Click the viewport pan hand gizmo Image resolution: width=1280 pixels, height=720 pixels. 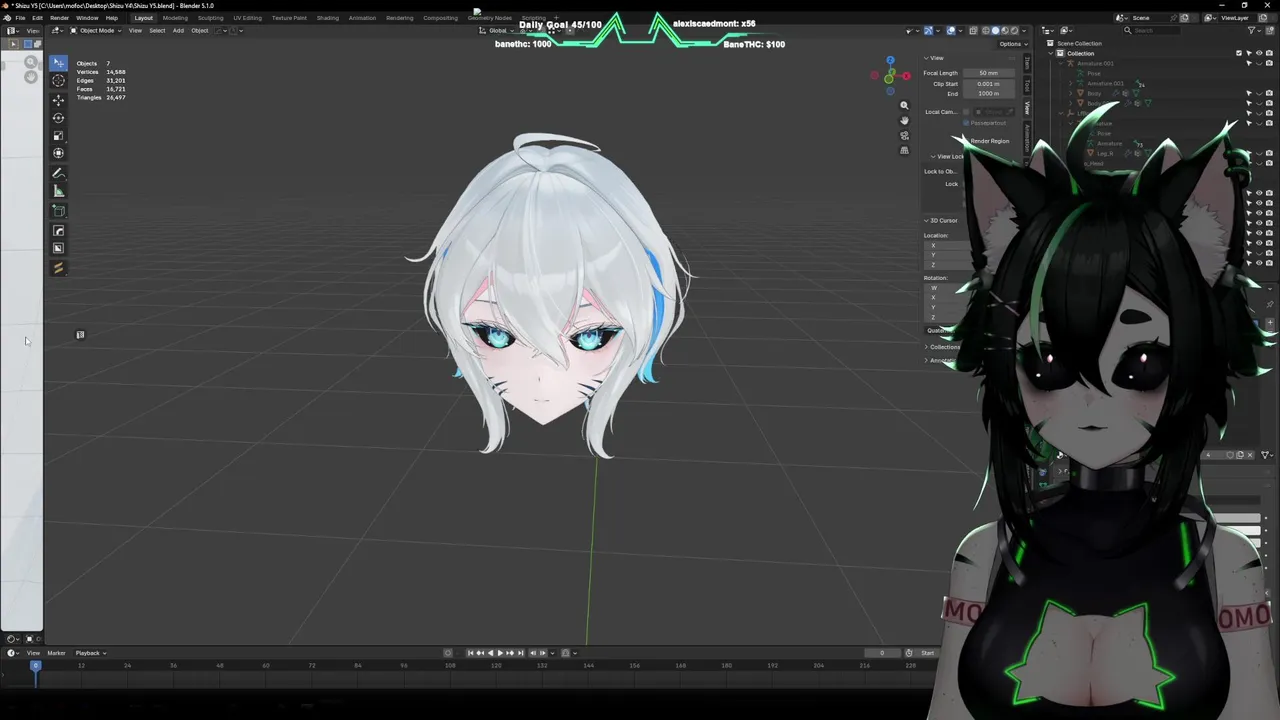pos(904,120)
